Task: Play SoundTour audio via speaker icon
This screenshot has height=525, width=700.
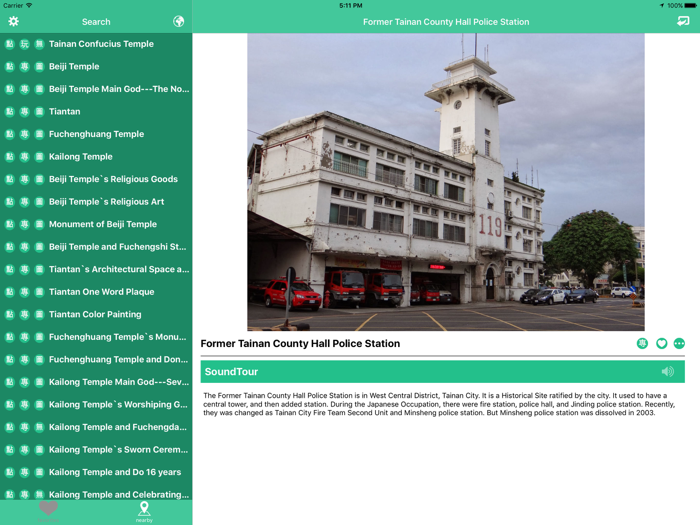Action: [667, 372]
